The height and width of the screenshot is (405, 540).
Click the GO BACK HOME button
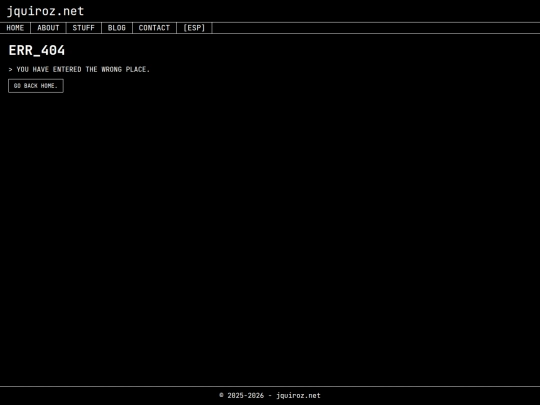(x=36, y=86)
